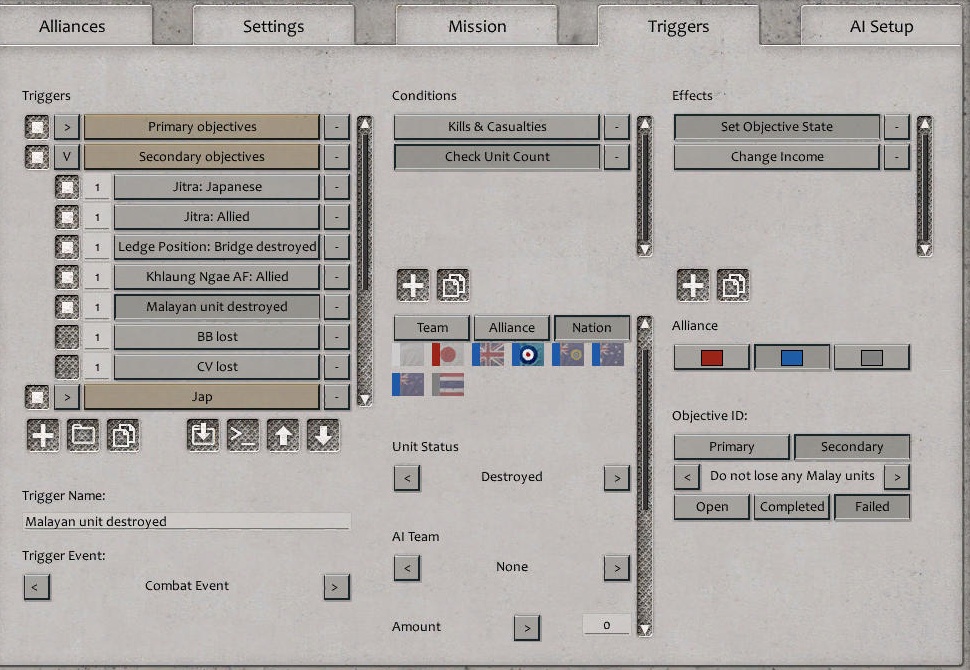Select the Australia nation flag
This screenshot has height=670, width=970.
608,354
